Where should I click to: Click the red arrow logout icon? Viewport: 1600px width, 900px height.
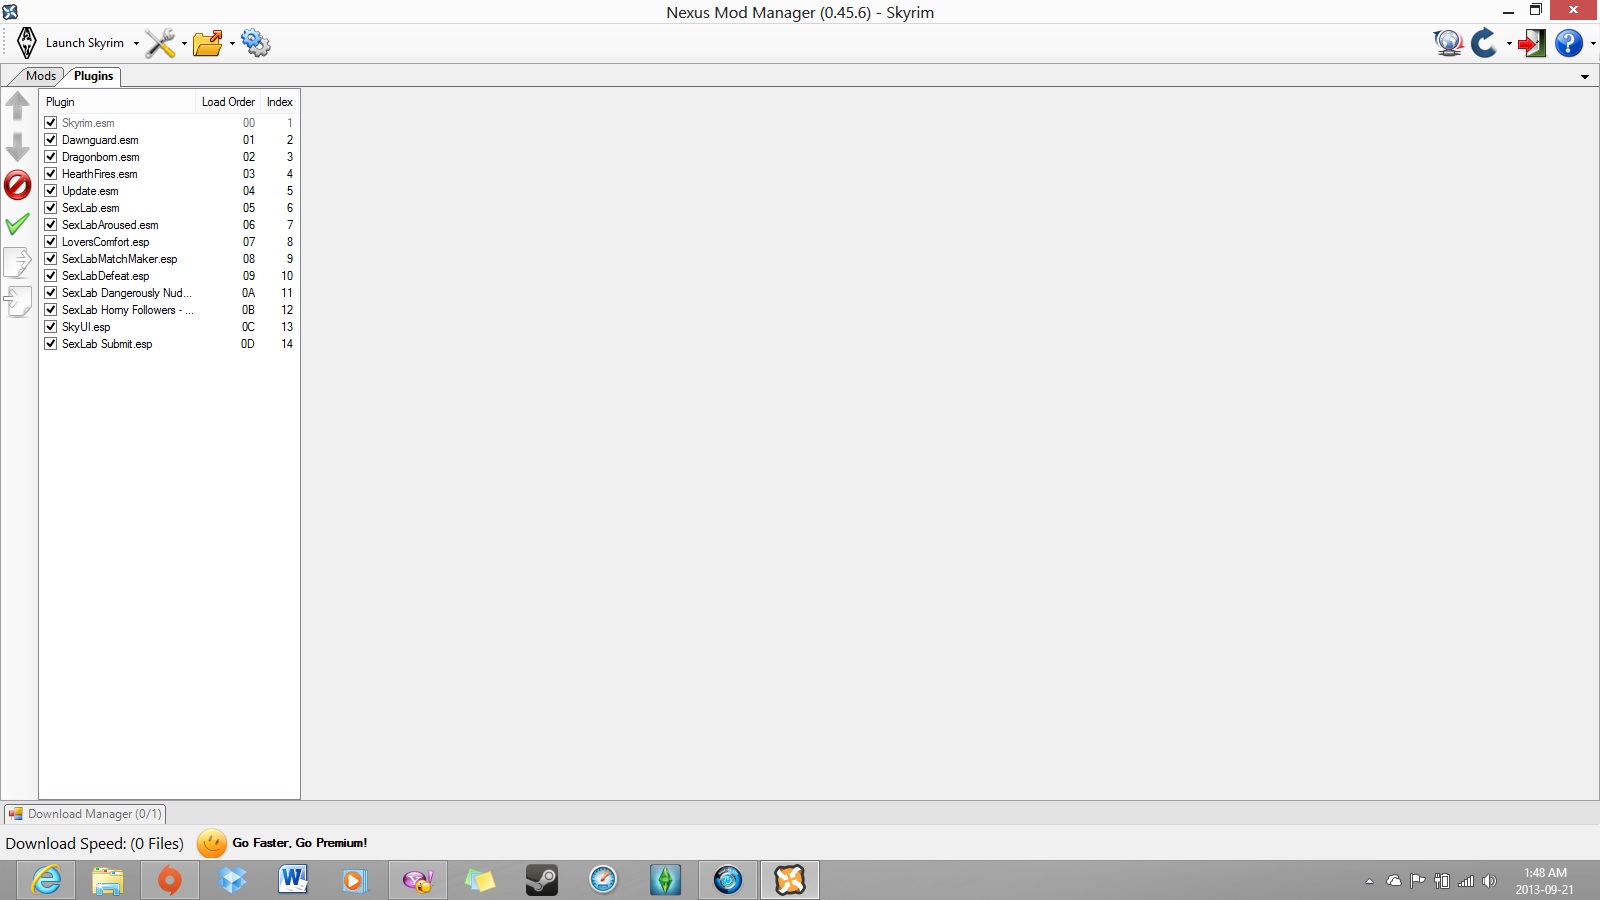(1532, 43)
